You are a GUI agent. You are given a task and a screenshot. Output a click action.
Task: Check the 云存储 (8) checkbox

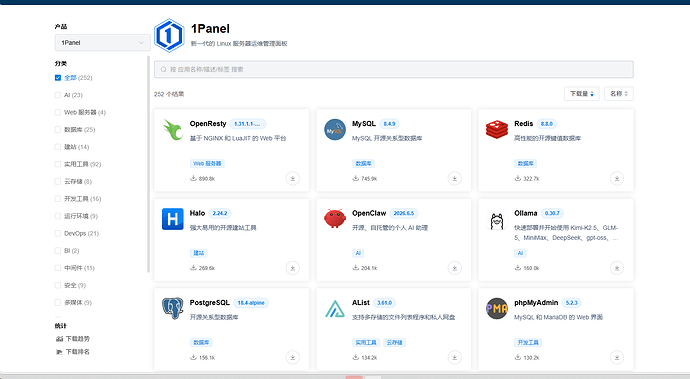pyautogui.click(x=58, y=181)
